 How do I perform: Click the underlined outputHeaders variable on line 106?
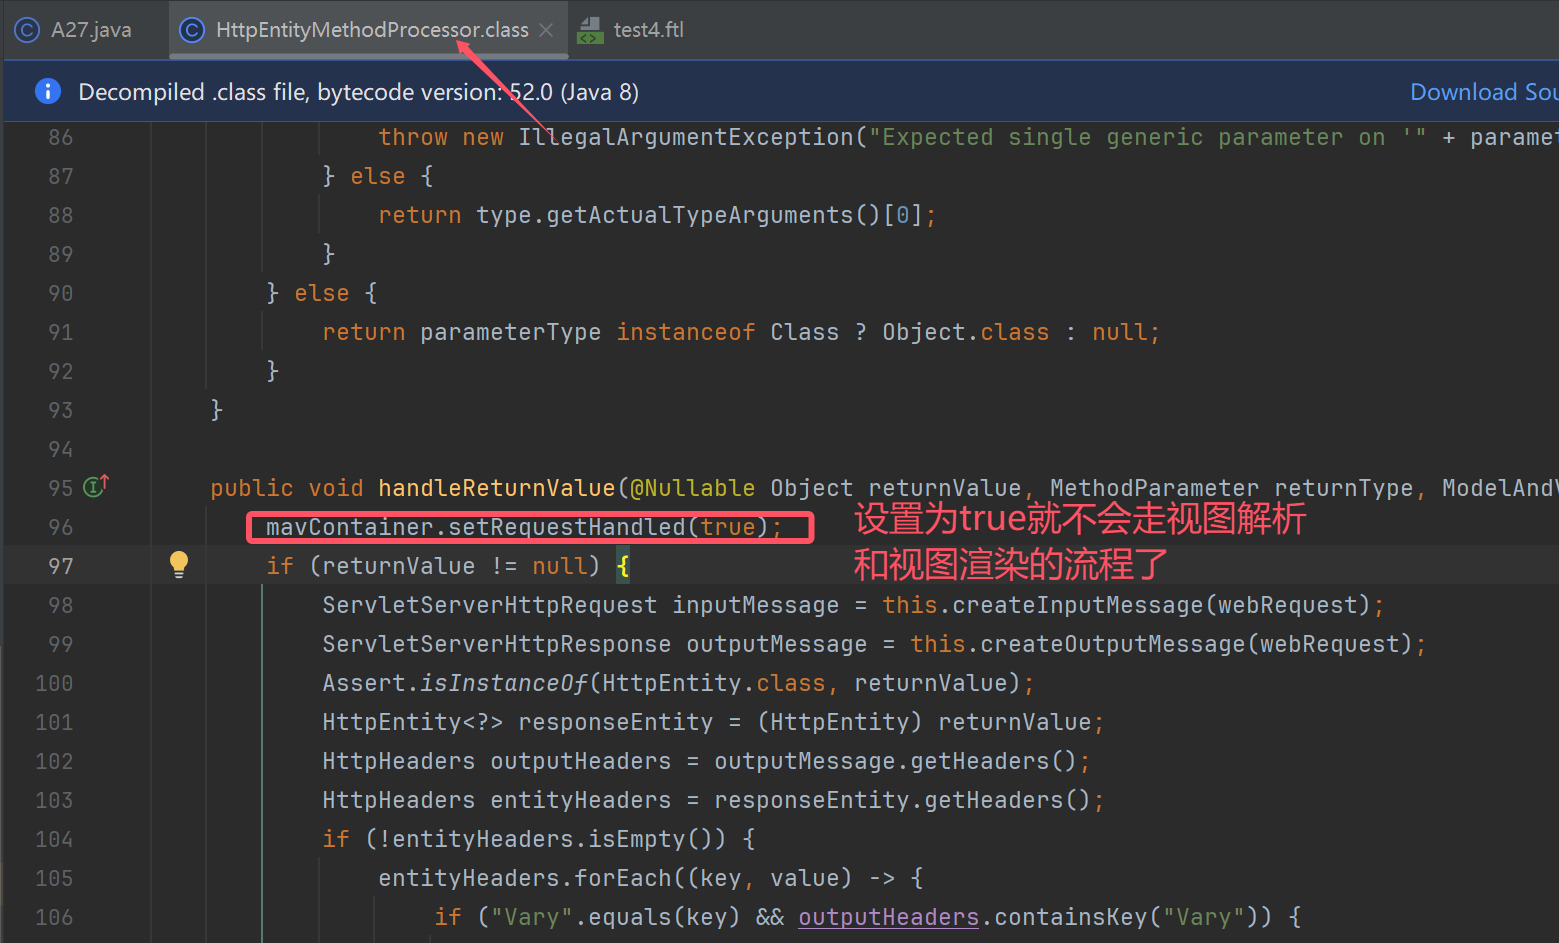coord(888,917)
